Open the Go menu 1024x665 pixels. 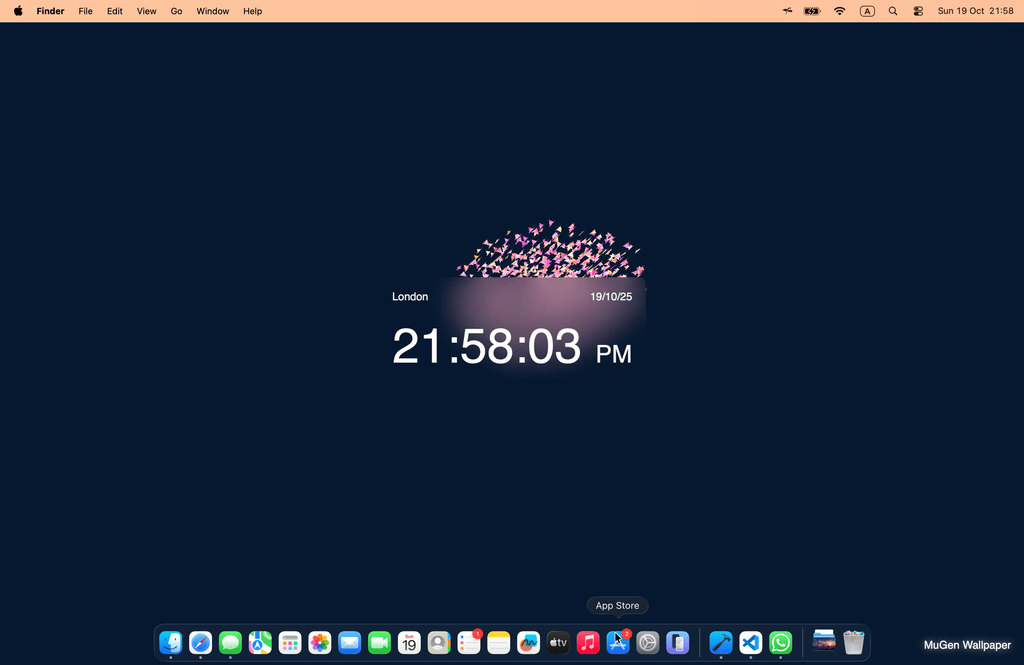pyautogui.click(x=176, y=11)
